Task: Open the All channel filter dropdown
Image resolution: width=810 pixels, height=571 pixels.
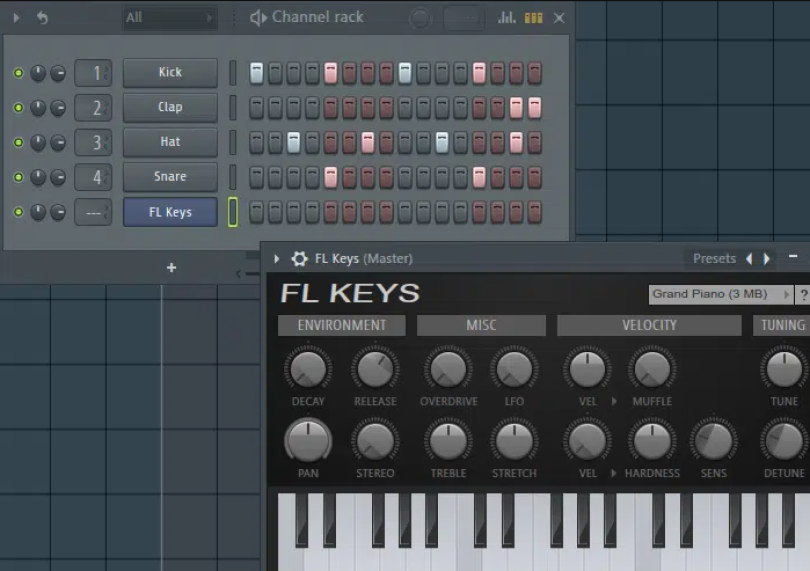Action: (x=169, y=18)
